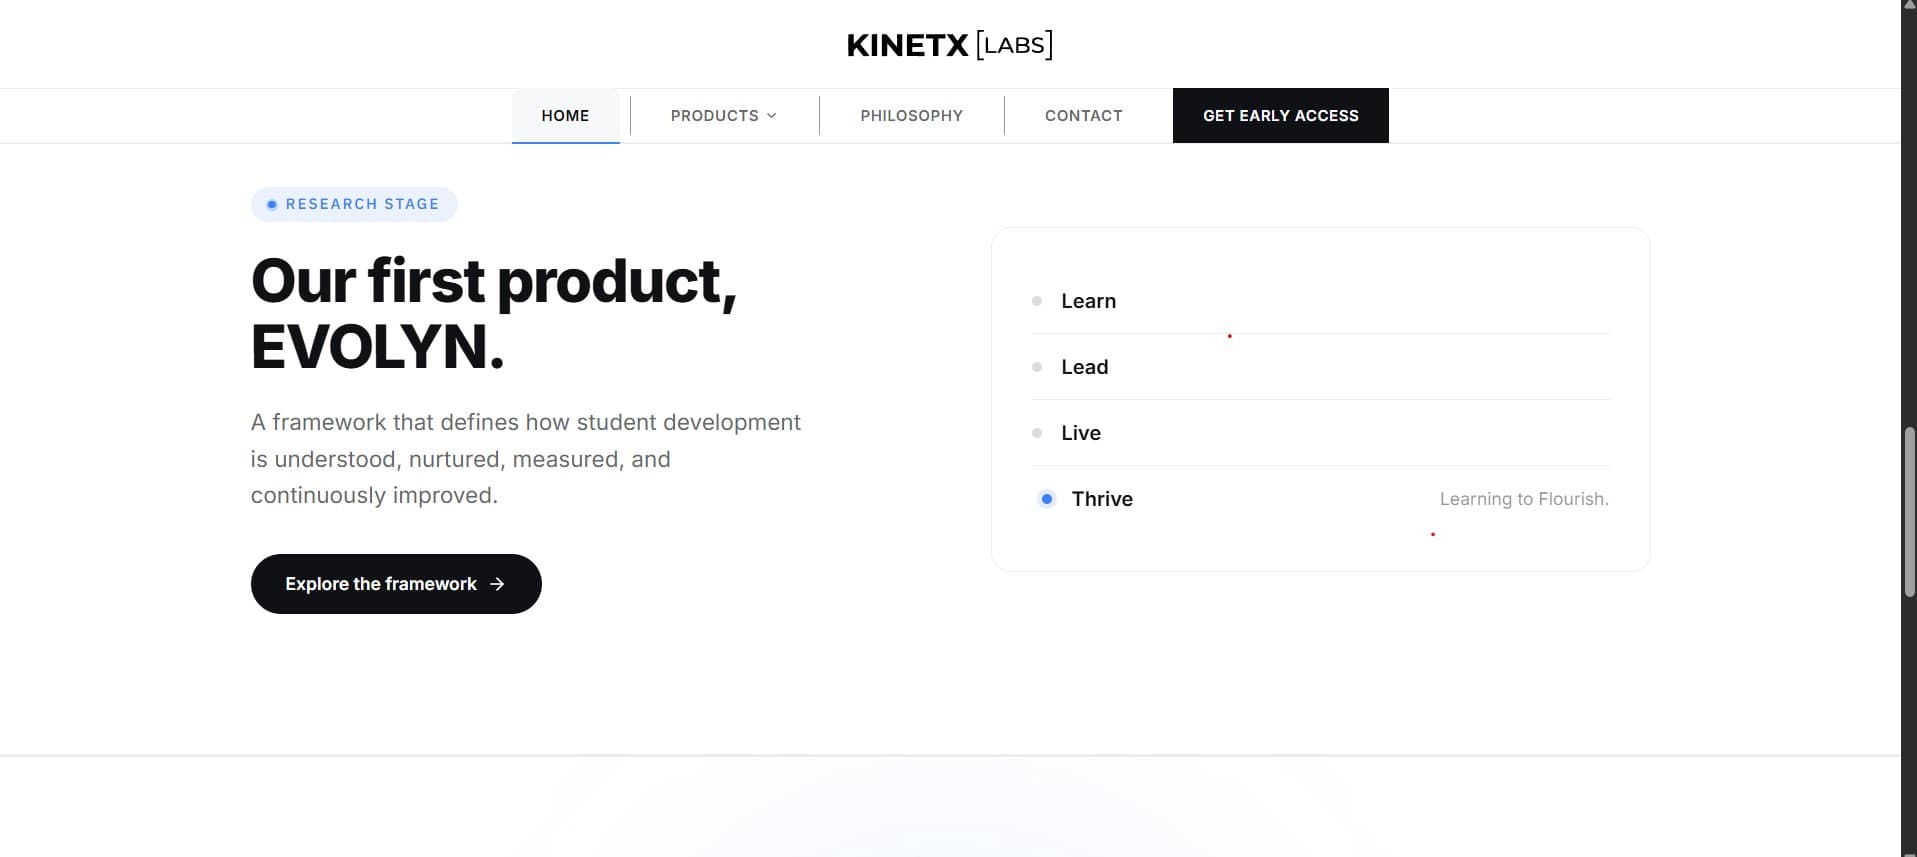Viewport: 1917px width, 857px height.
Task: Click Explore the framework button
Action: point(396,584)
